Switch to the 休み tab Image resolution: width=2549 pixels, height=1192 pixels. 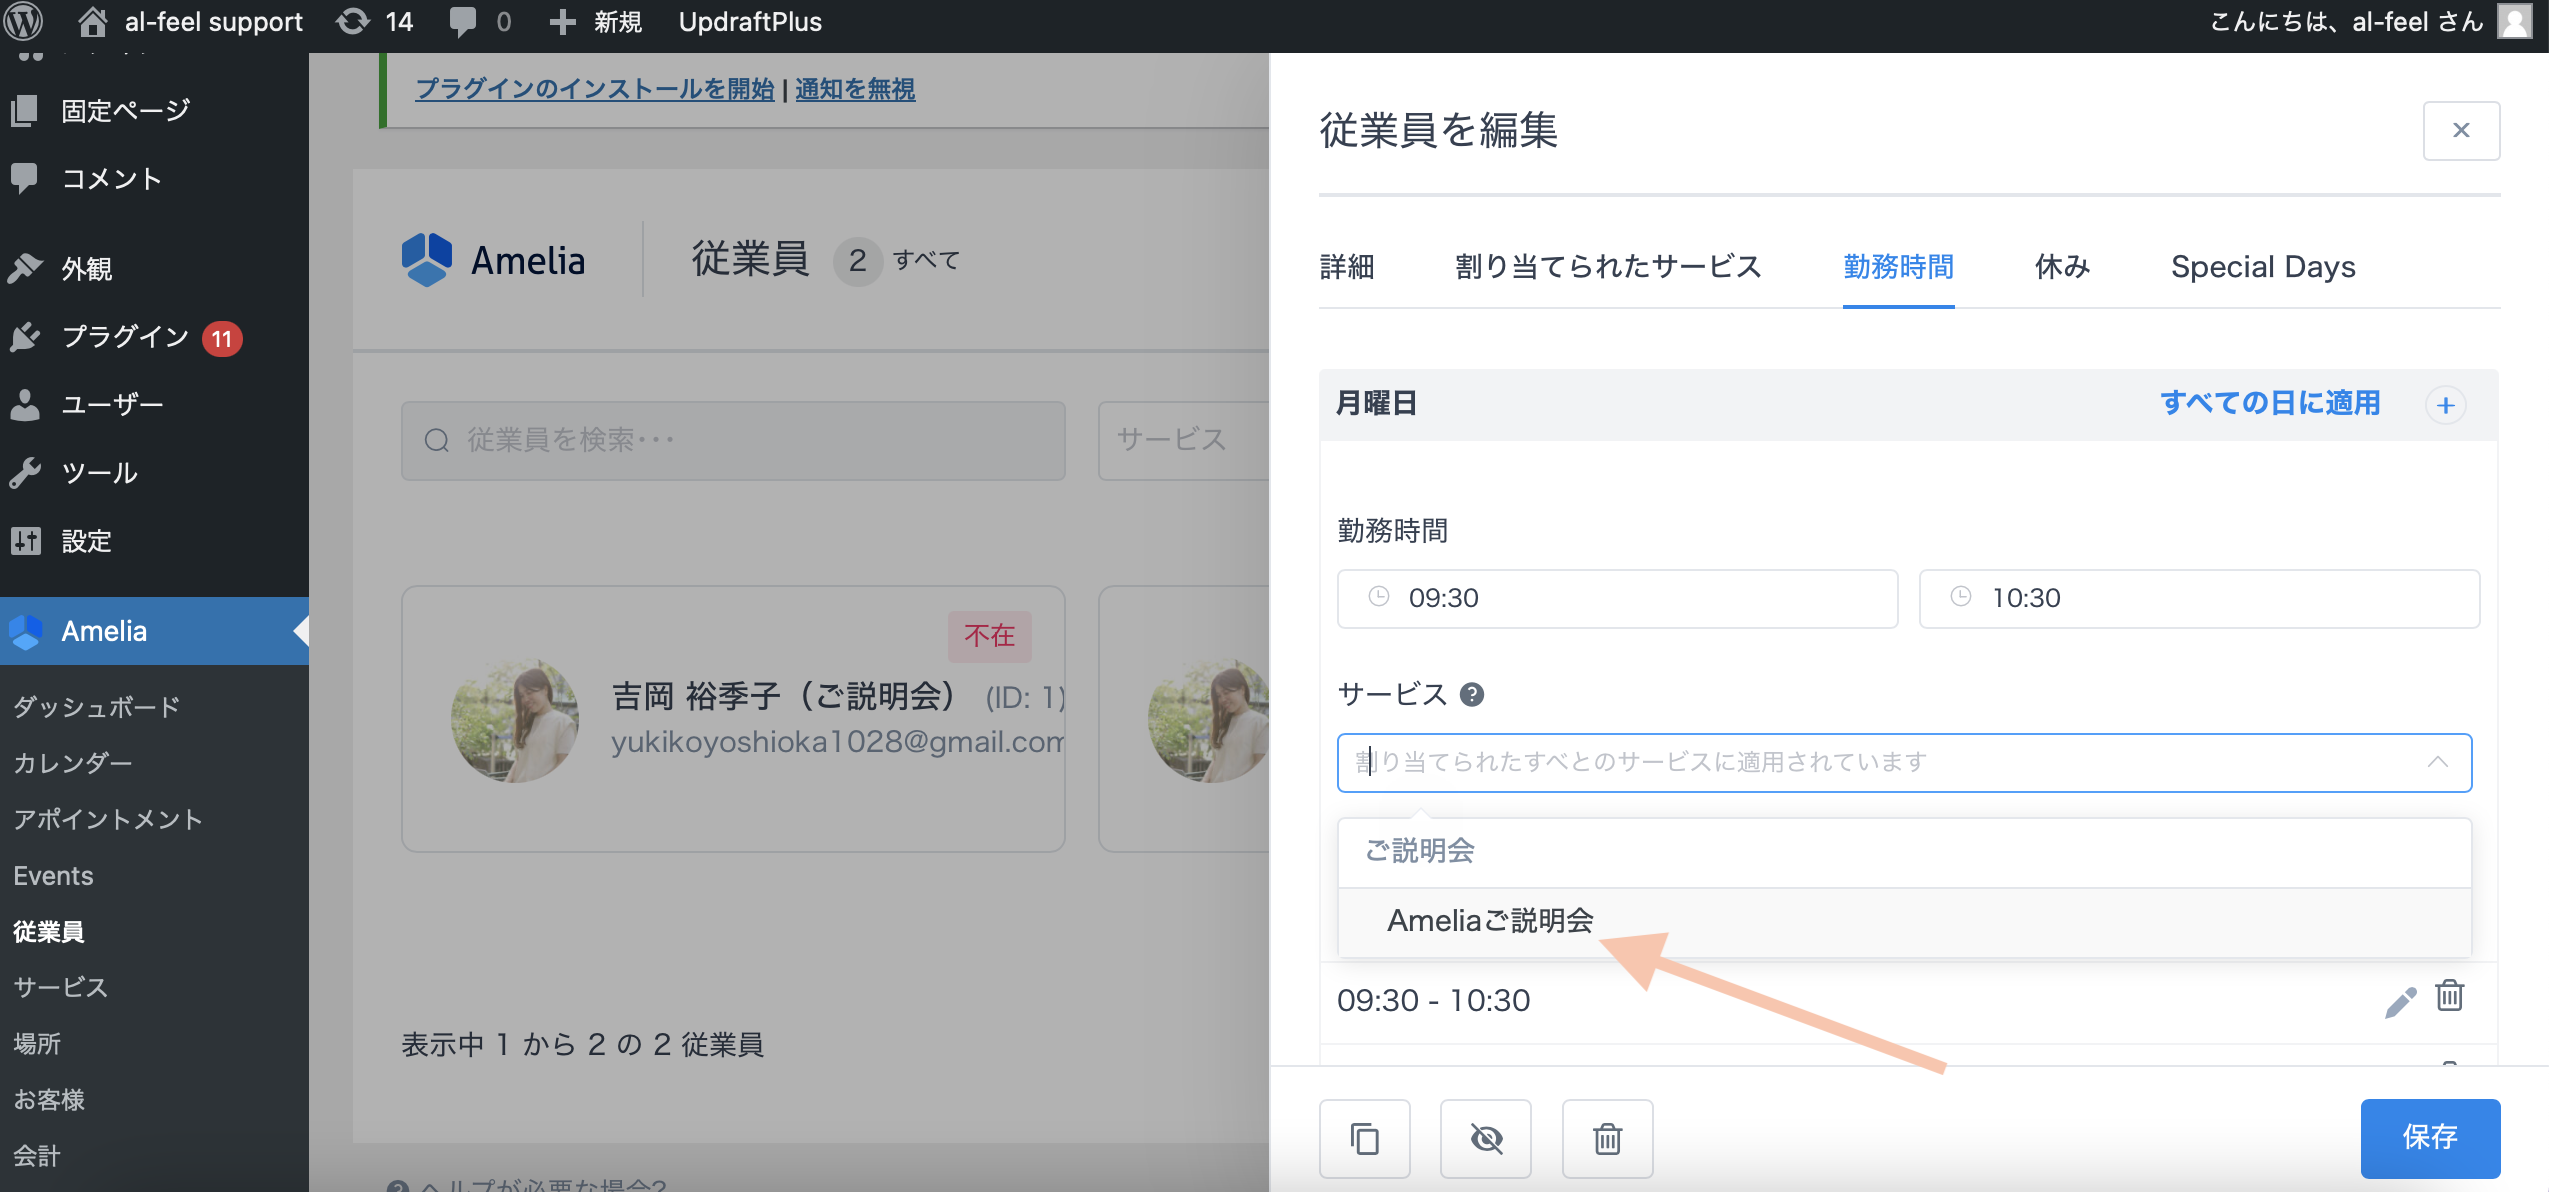(x=2062, y=267)
